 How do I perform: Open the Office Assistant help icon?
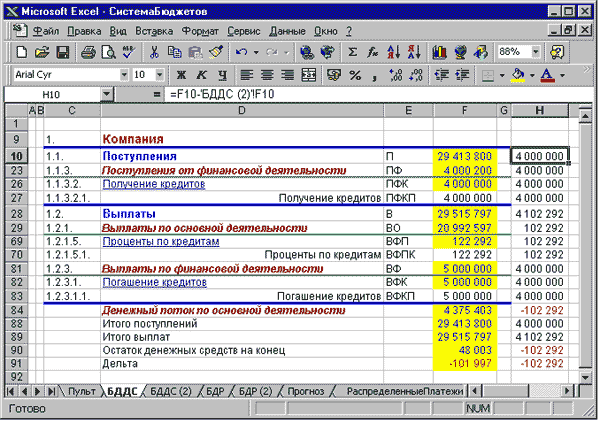point(557,52)
